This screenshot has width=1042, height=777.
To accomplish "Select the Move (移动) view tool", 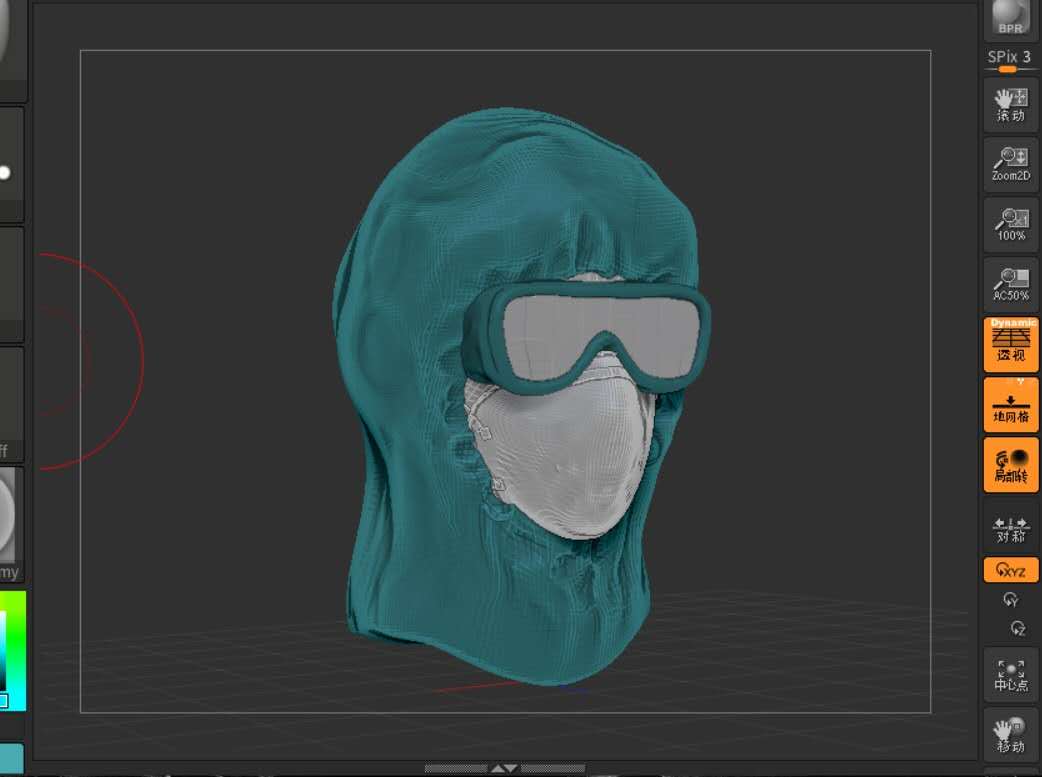I will coord(1011,734).
